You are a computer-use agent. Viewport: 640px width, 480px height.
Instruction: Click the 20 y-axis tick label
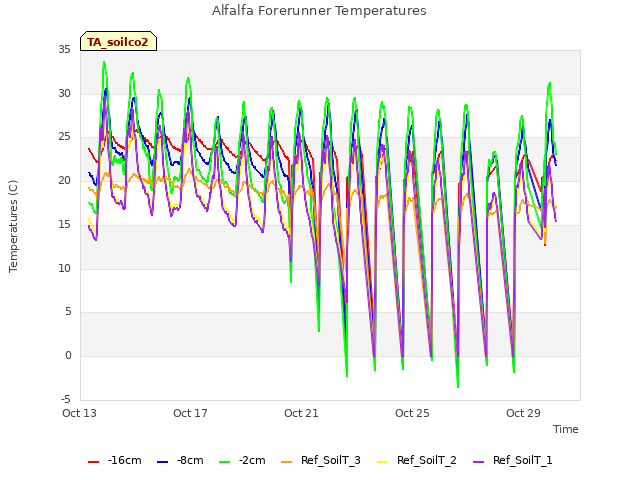click(x=64, y=180)
